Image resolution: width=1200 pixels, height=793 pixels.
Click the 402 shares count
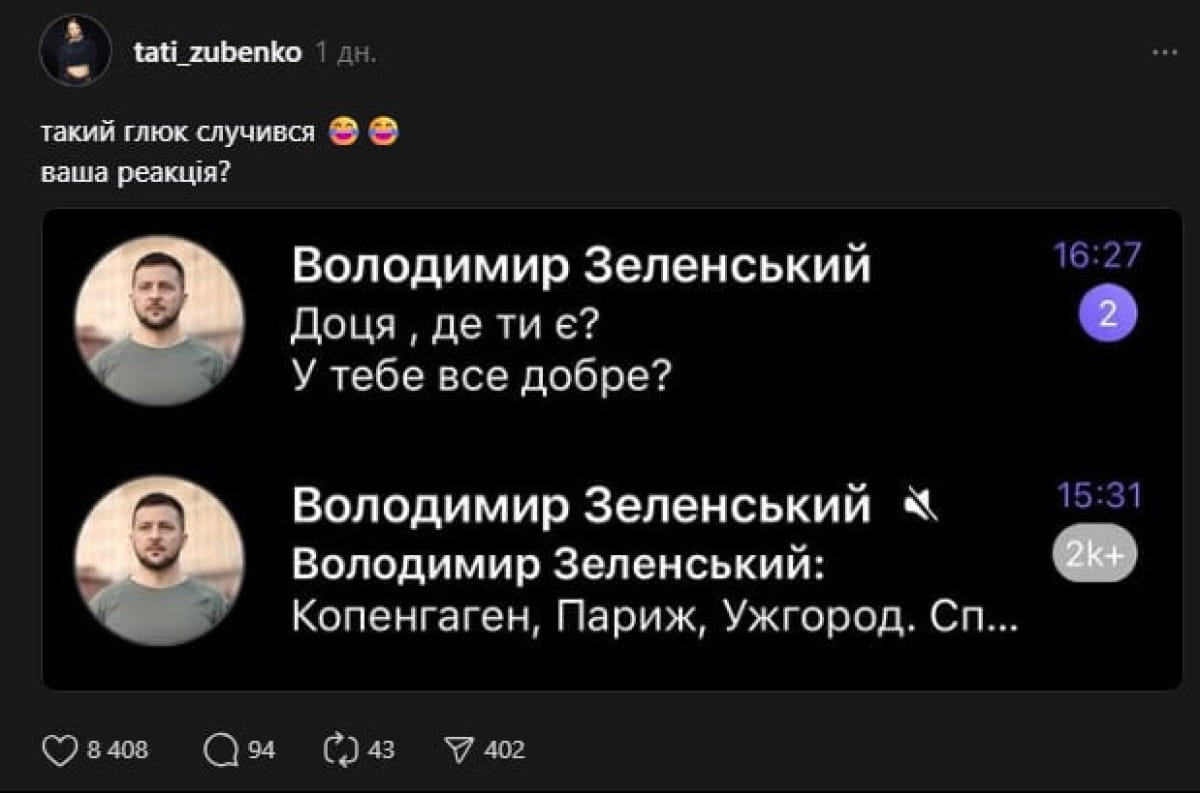[504, 750]
